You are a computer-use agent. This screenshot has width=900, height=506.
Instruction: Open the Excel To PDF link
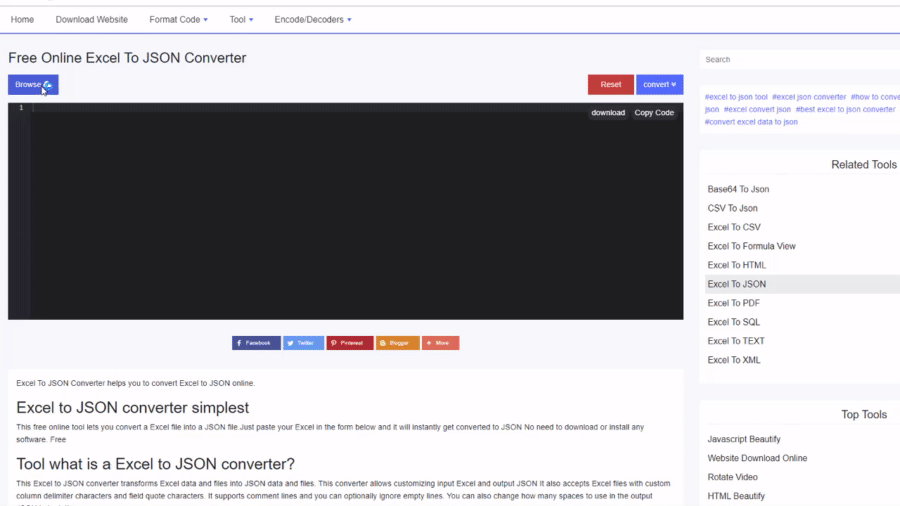(x=733, y=303)
